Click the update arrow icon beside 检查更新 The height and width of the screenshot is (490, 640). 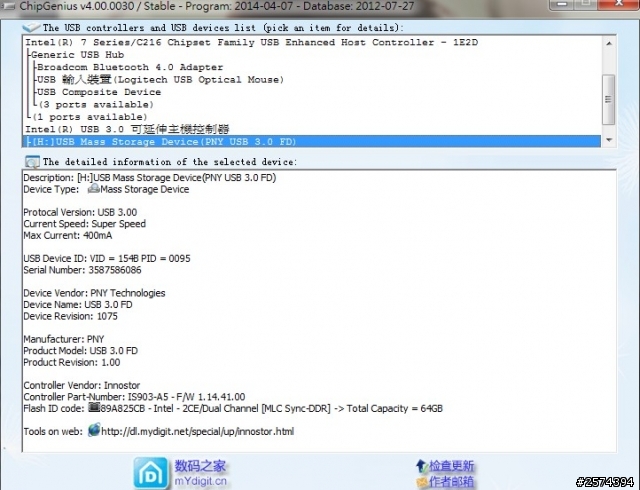[x=421, y=466]
